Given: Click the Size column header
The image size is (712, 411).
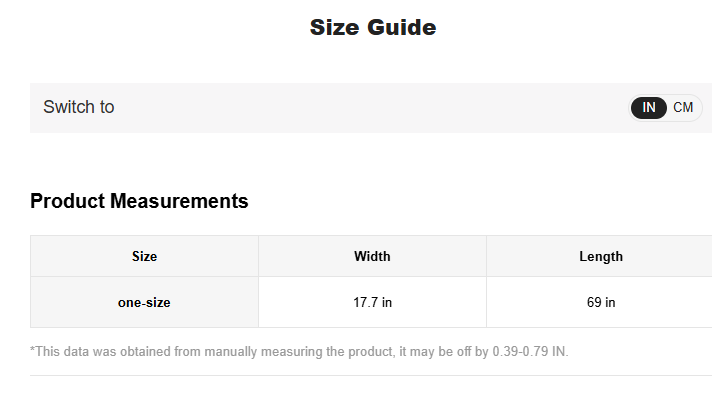Looking at the screenshot, I should click(144, 257).
